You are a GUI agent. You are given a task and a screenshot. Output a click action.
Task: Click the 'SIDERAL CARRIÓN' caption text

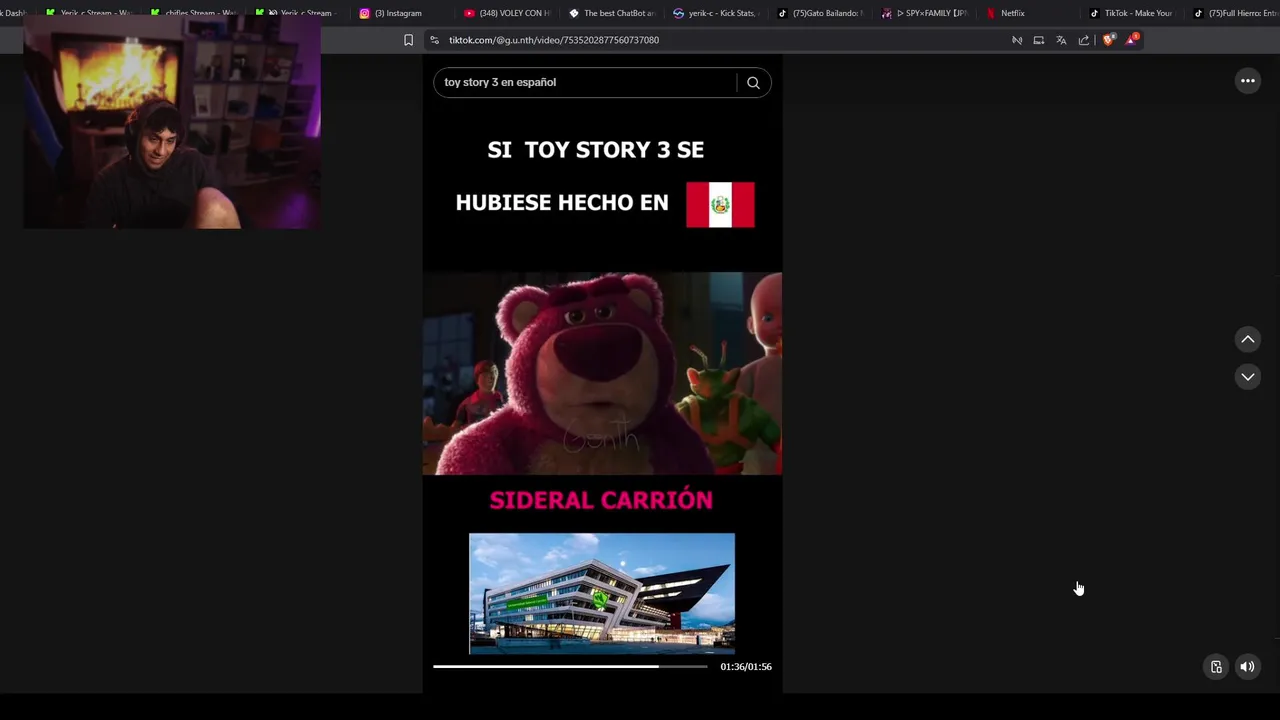pos(601,500)
